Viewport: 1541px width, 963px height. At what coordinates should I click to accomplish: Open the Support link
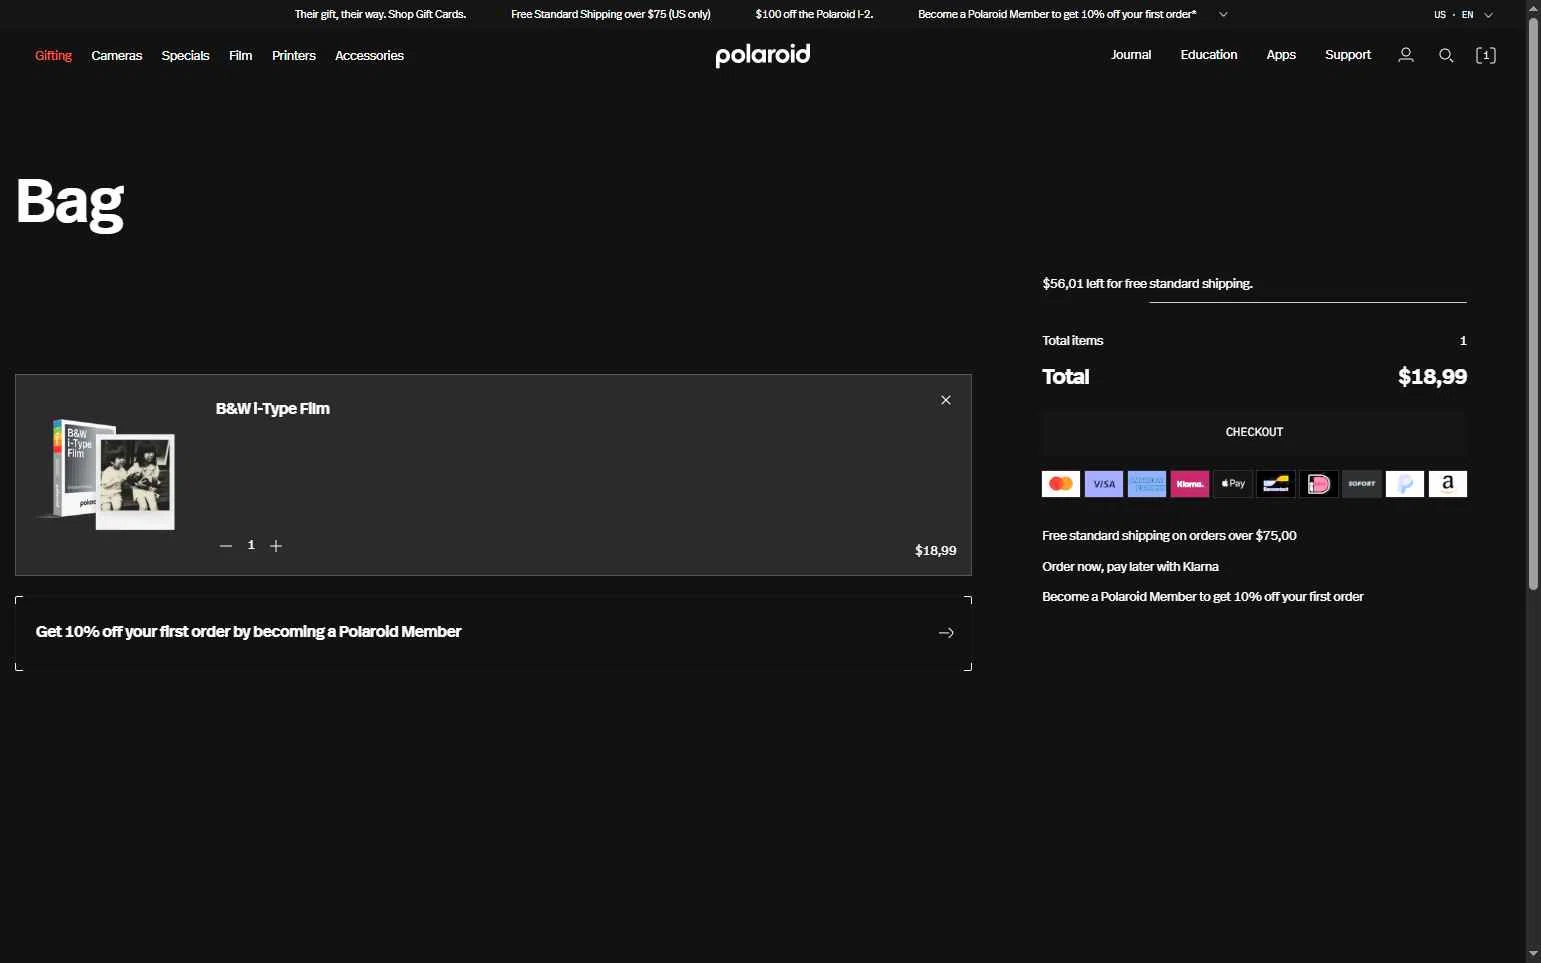[x=1348, y=55]
